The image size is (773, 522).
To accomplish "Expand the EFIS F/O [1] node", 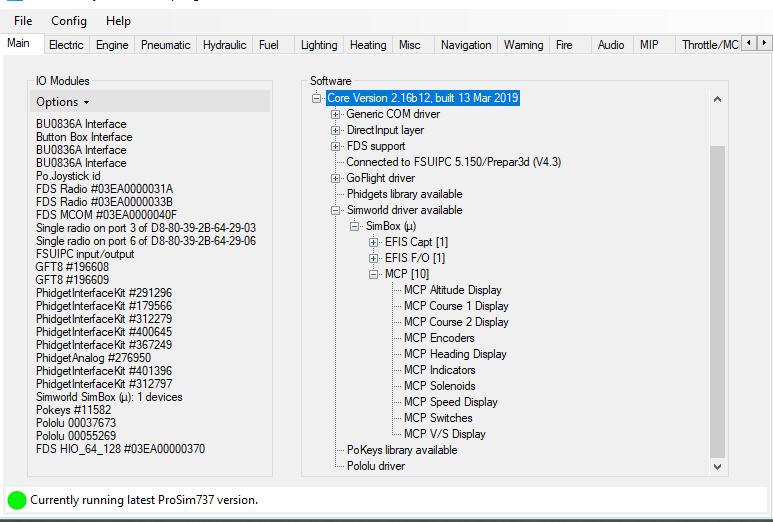I will (x=374, y=258).
